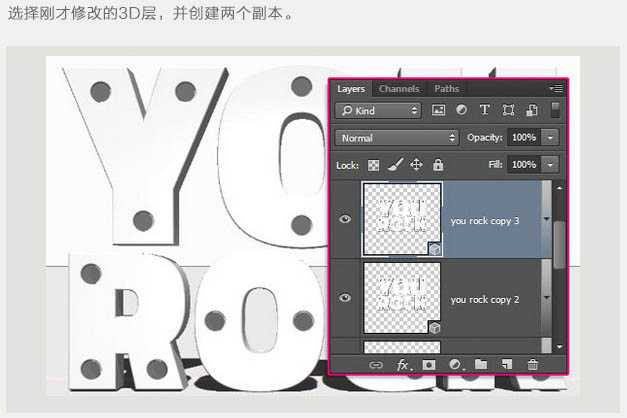
Task: Toggle lock transparent pixels
Action: pos(374,164)
